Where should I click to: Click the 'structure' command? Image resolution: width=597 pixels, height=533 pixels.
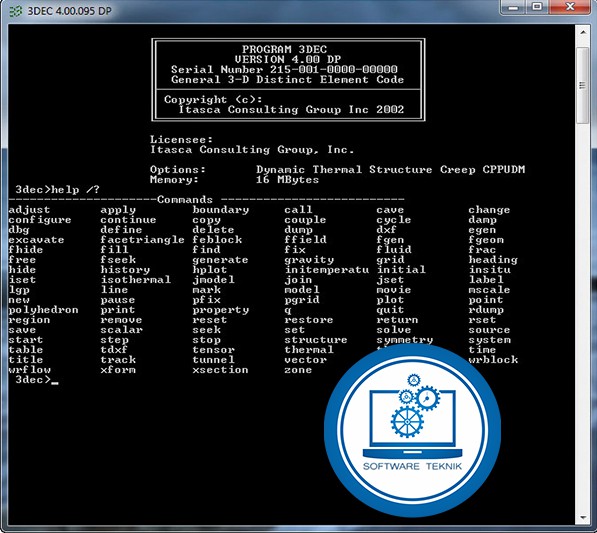point(316,340)
